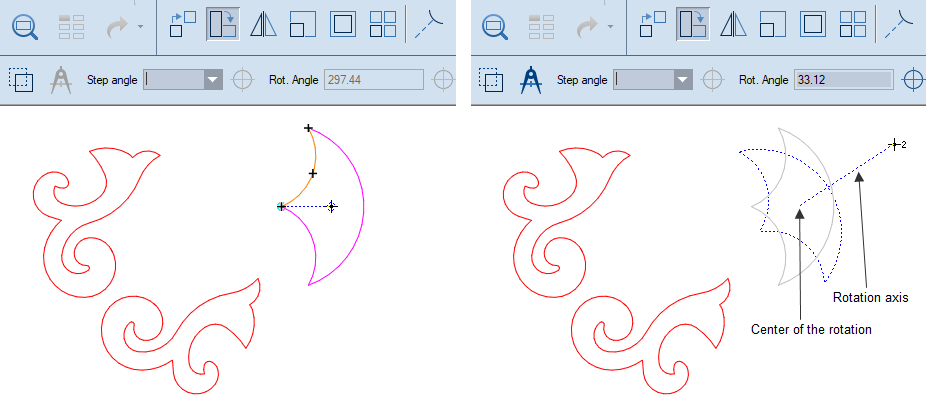Click the magenta crescent arc in left drawing

pos(362,207)
